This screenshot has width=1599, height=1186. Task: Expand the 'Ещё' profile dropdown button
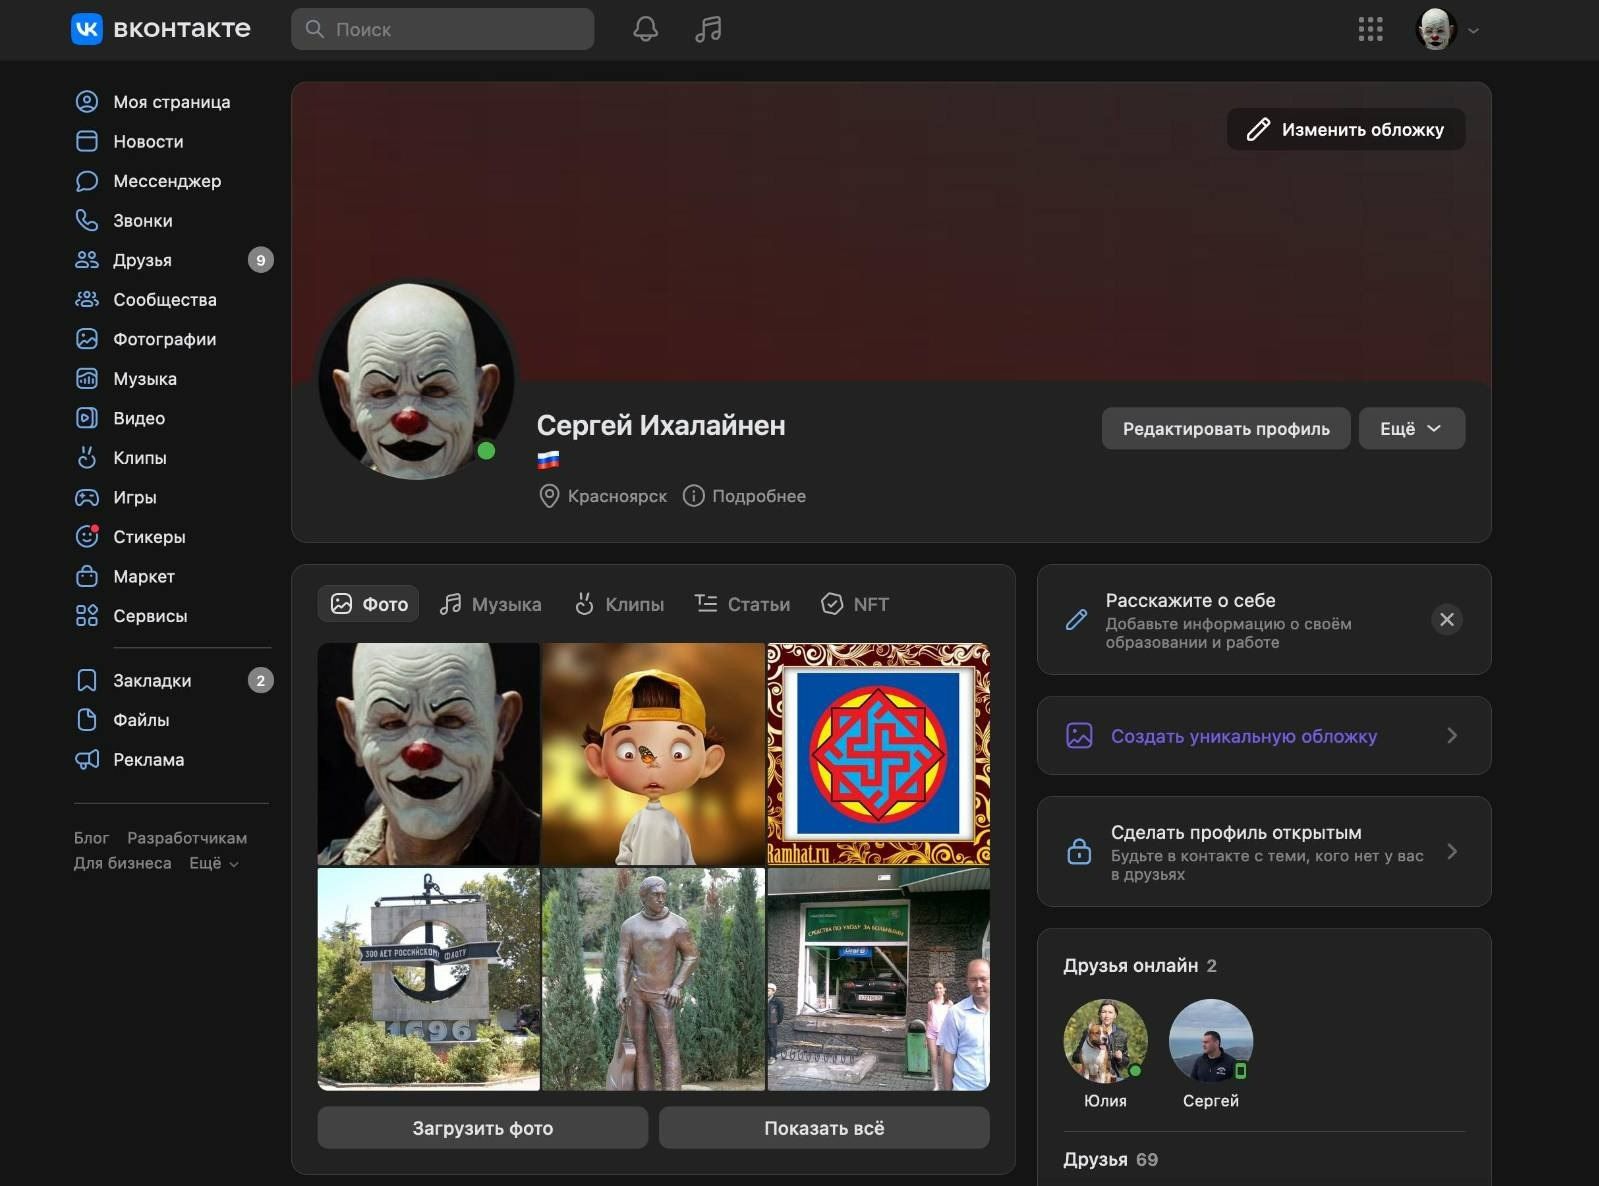pyautogui.click(x=1410, y=429)
